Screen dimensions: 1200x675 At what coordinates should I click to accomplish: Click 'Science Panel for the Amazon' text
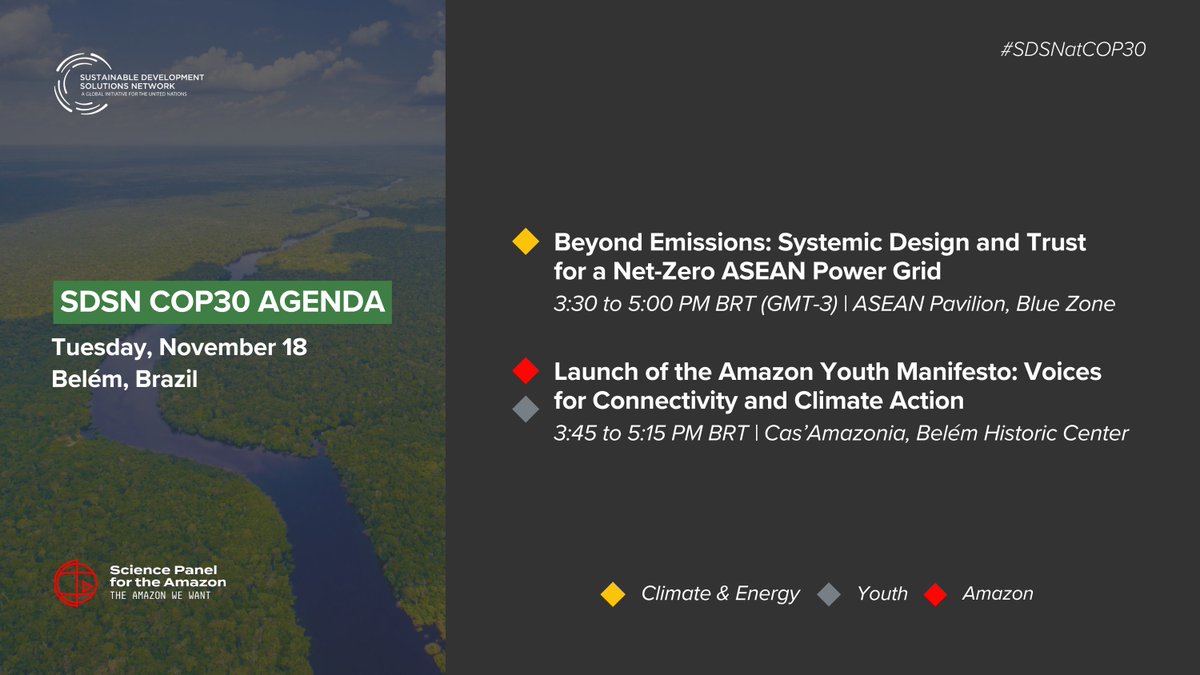(x=168, y=577)
